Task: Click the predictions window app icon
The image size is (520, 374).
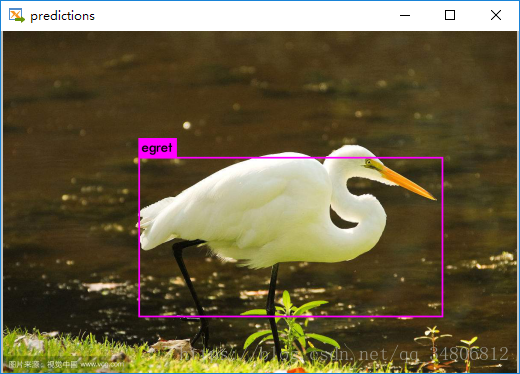Action: pos(17,15)
